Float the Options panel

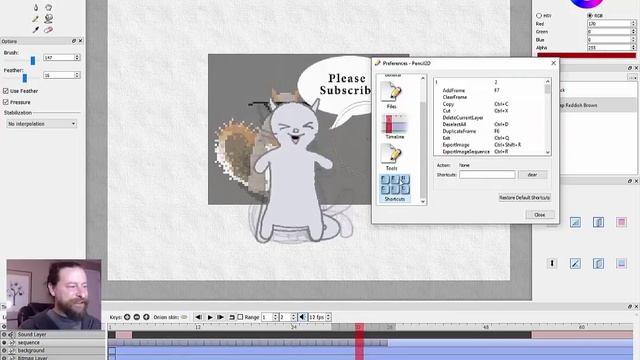(x=74, y=41)
